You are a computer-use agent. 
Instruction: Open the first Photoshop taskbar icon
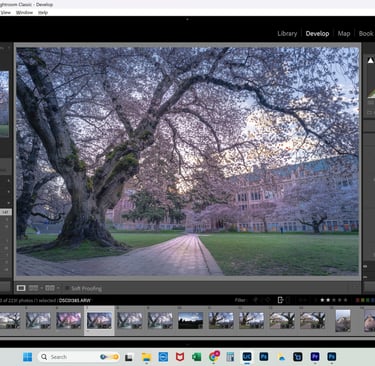coord(264,357)
